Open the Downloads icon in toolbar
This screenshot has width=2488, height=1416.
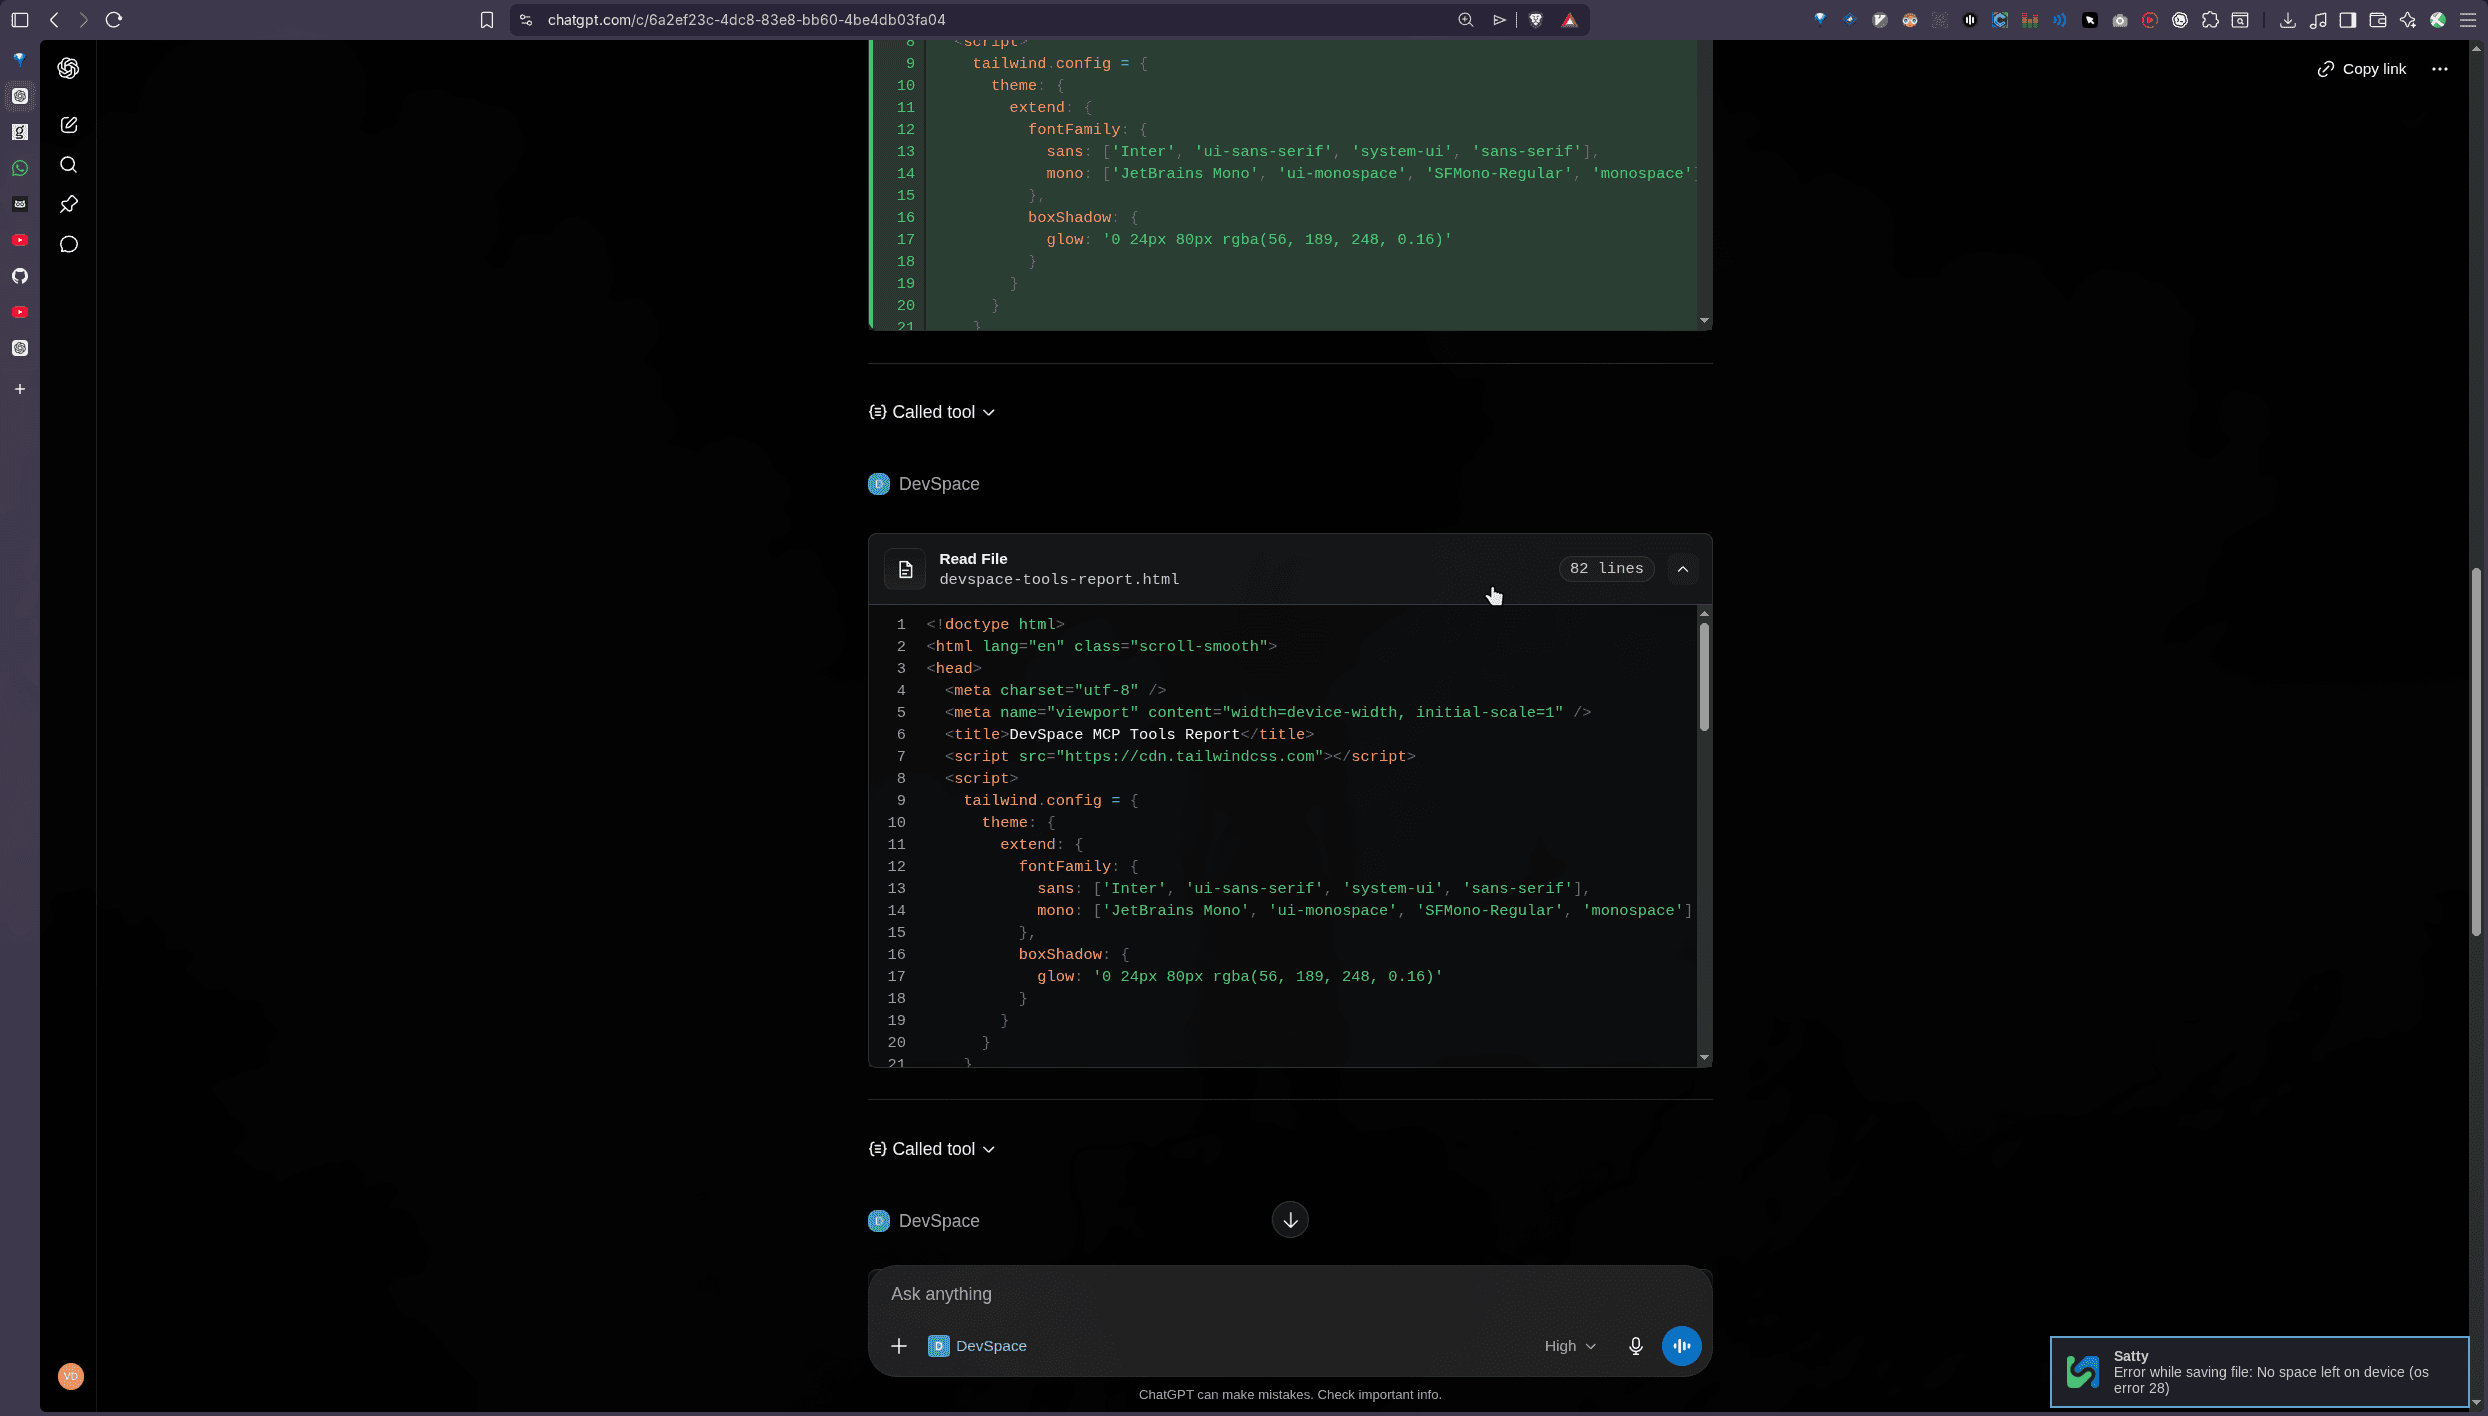click(x=2287, y=20)
